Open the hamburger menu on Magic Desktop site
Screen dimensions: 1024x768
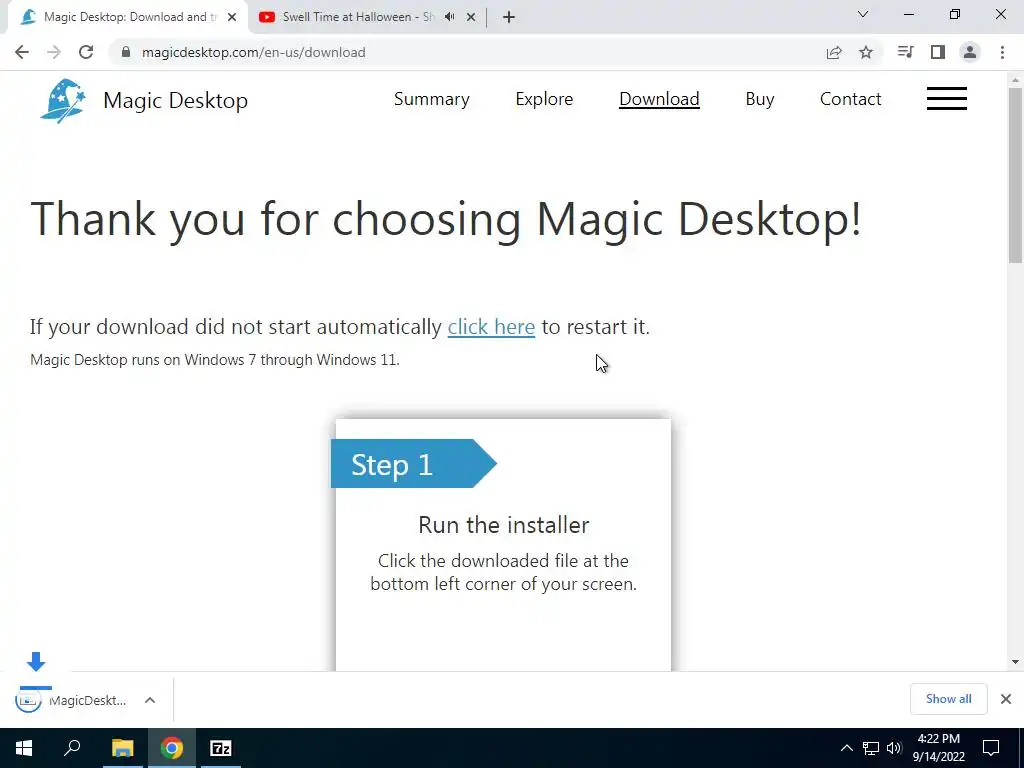947,99
